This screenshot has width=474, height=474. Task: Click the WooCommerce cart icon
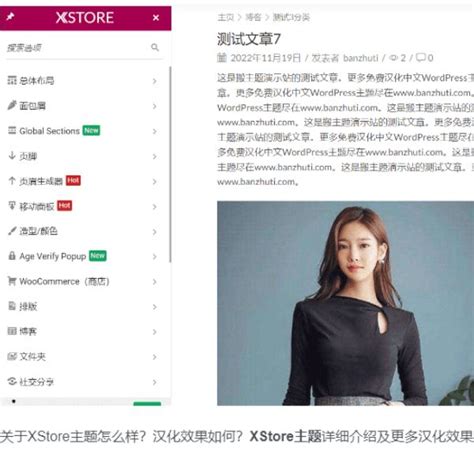coord(12,281)
